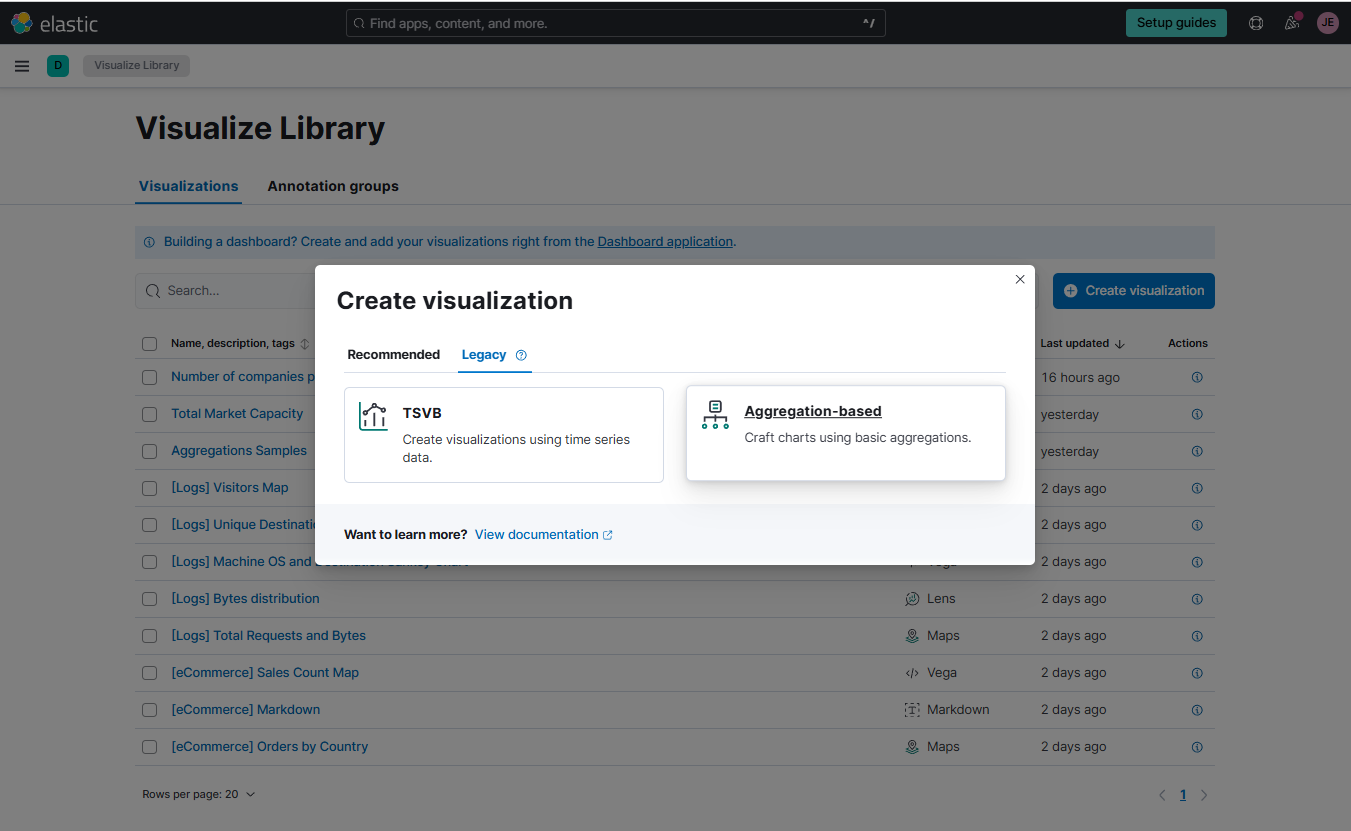Image resolution: width=1351 pixels, height=831 pixels.
Task: Tick the Aggregations Samples row checkbox
Action: pos(149,451)
